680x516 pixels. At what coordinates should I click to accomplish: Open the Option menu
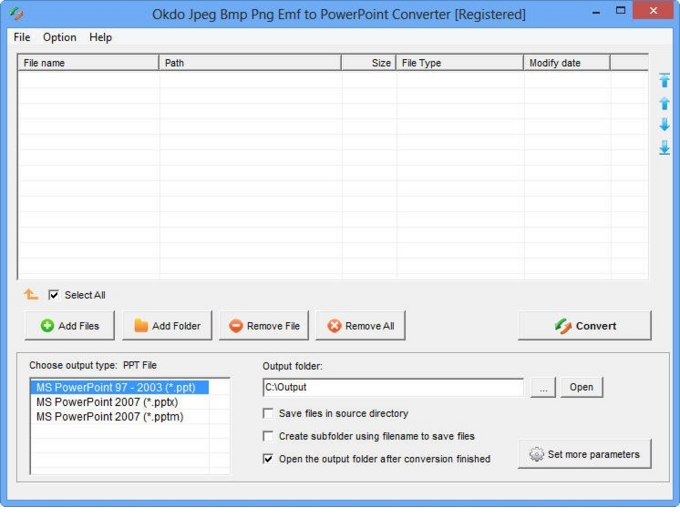(59, 37)
